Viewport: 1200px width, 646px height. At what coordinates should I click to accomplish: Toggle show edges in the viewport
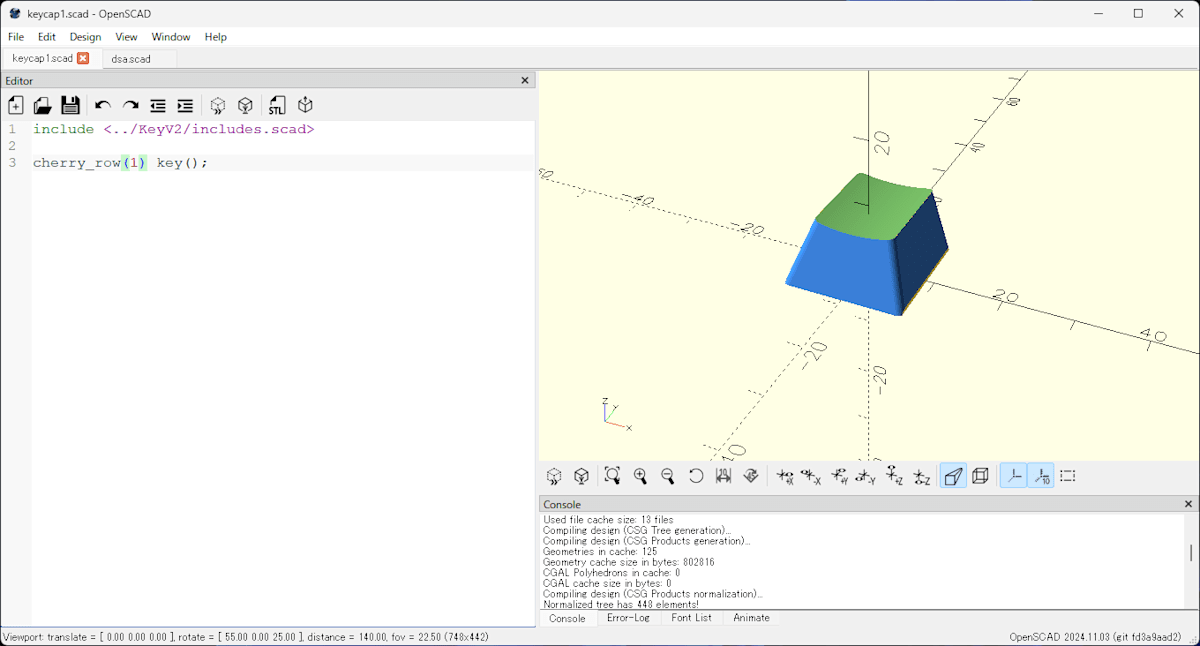click(1068, 476)
